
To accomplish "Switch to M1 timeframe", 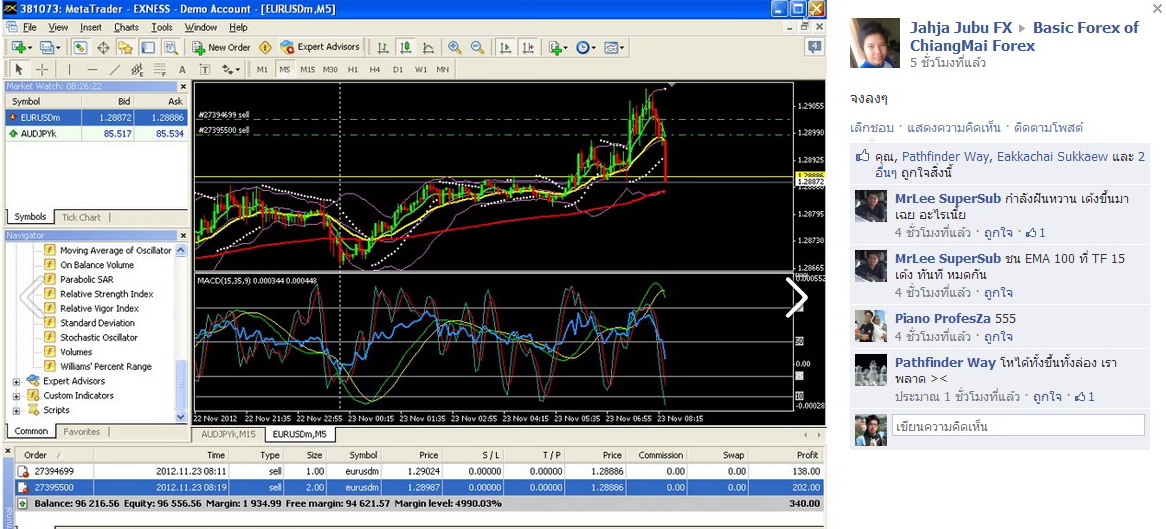I will coord(262,69).
